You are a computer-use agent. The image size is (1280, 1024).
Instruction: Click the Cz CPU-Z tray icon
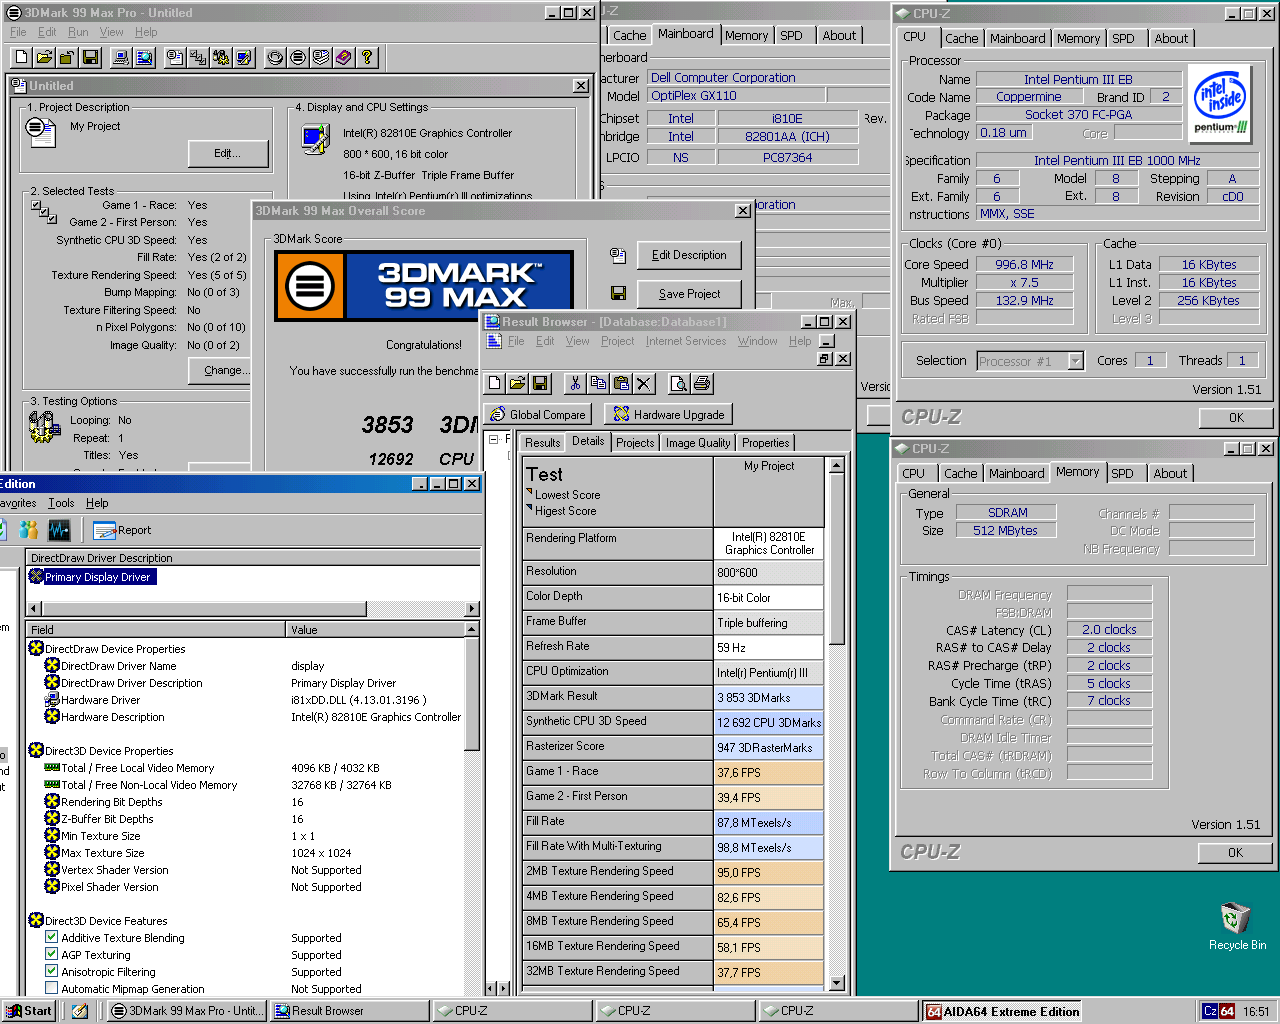click(1210, 1011)
